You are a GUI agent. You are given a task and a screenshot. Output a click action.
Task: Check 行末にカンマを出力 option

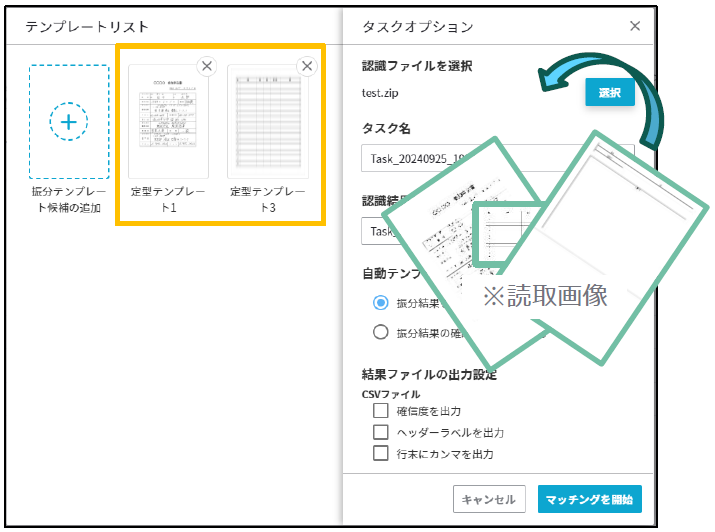point(380,453)
